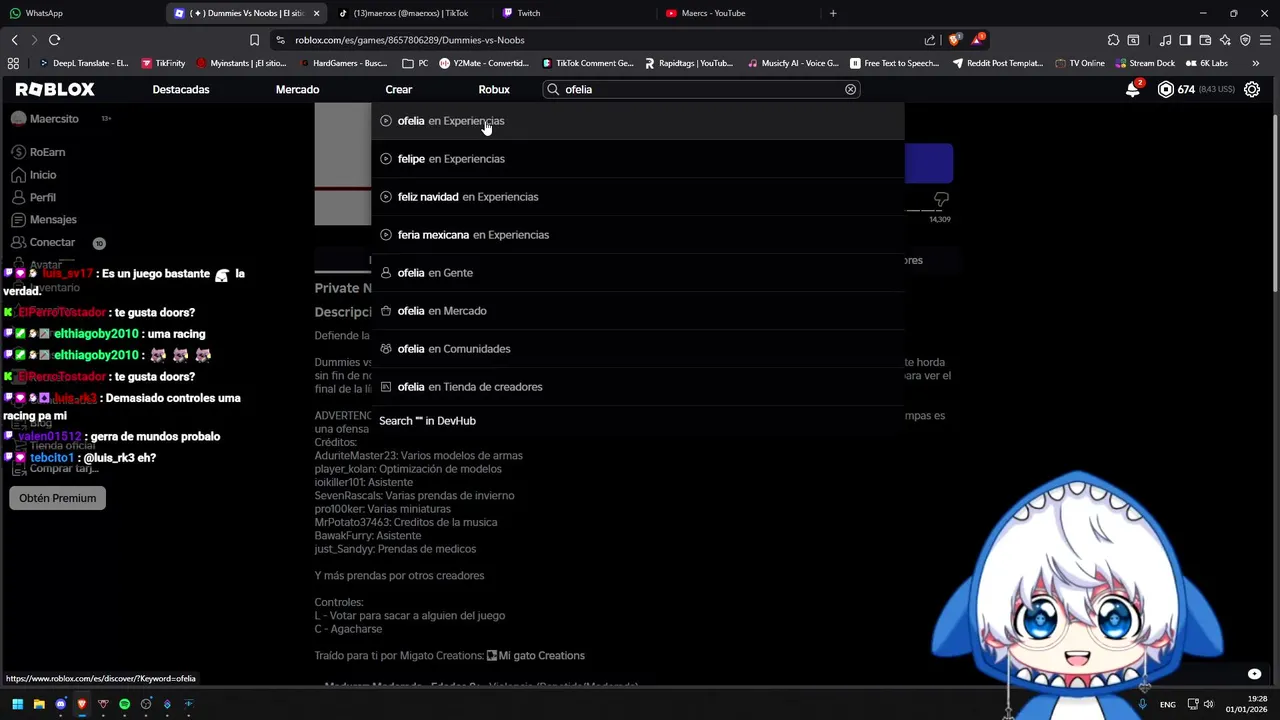Open Conectar in the sidebar
This screenshot has height=720, width=1280.
(43, 242)
